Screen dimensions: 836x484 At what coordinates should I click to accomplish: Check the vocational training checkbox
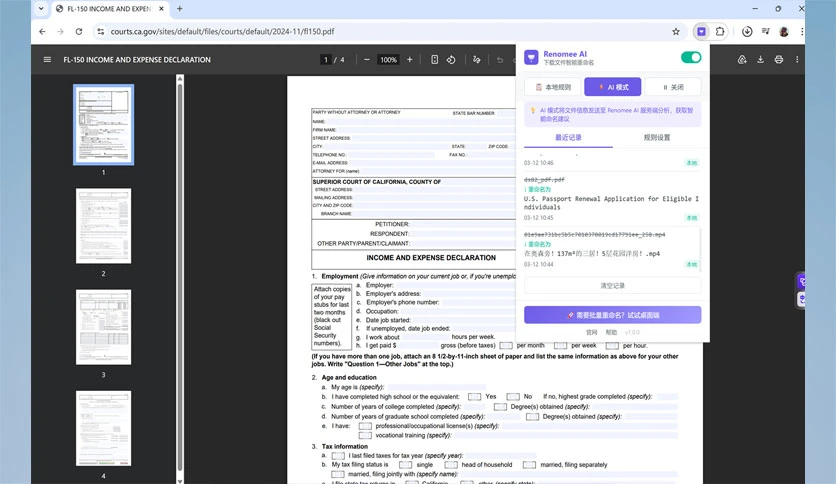[x=365, y=435]
